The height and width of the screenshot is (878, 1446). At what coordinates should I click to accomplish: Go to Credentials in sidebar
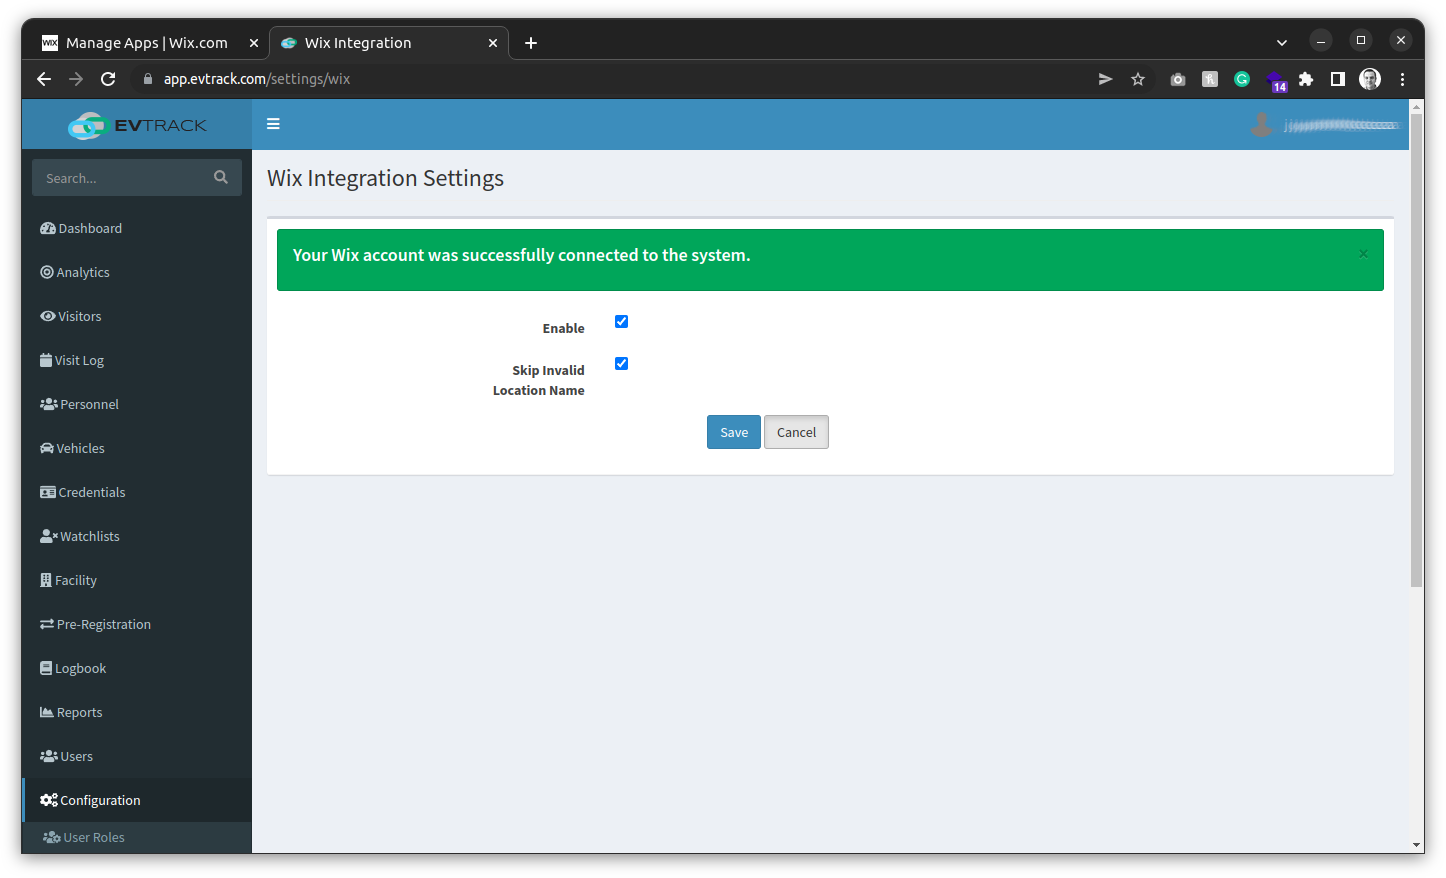(x=137, y=492)
